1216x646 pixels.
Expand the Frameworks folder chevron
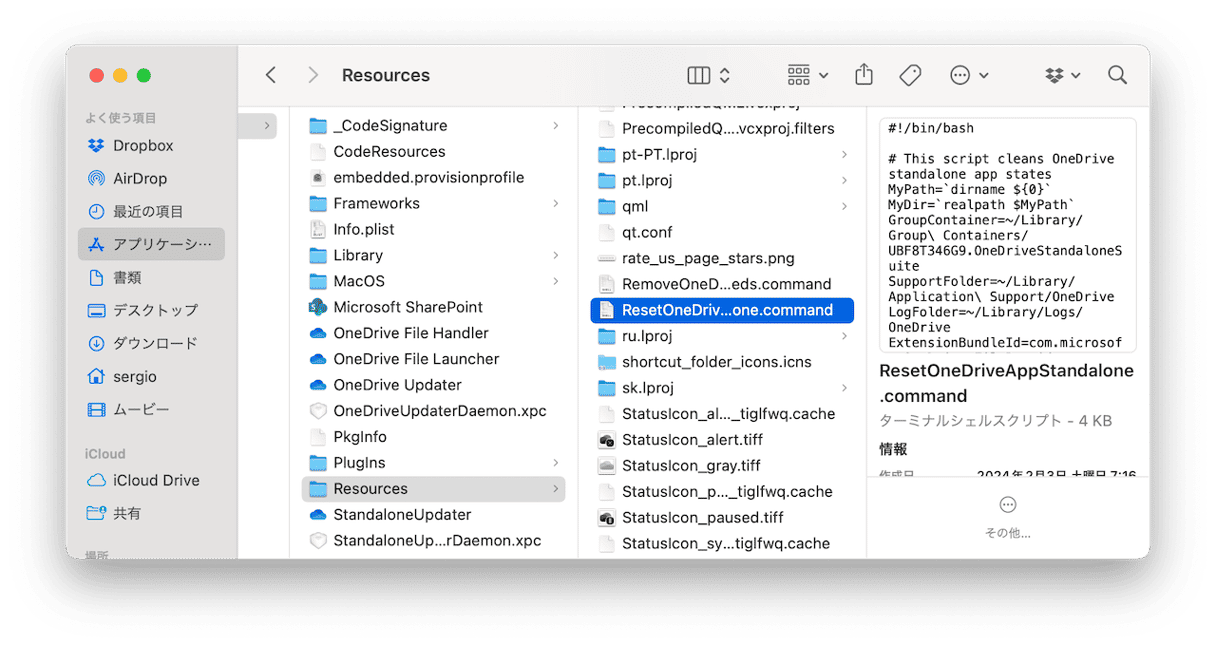click(555, 203)
